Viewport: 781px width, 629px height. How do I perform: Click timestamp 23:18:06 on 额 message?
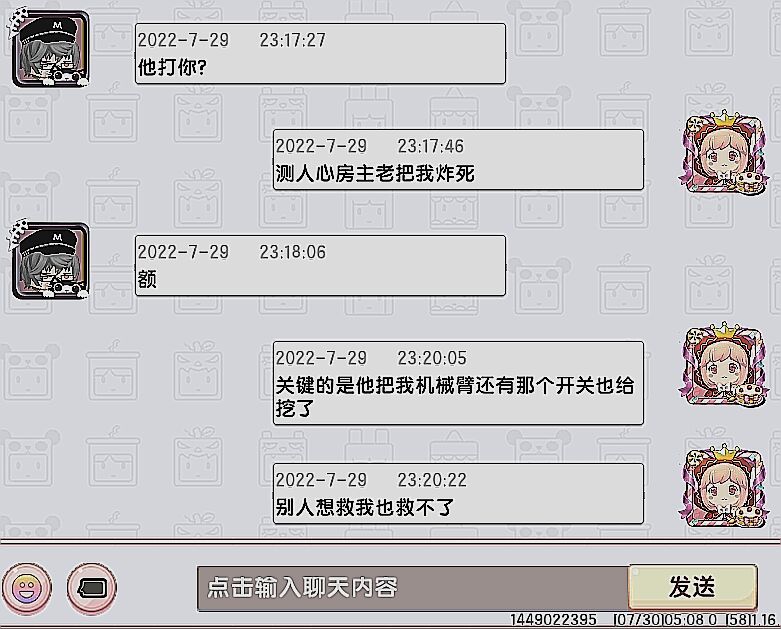coord(292,252)
